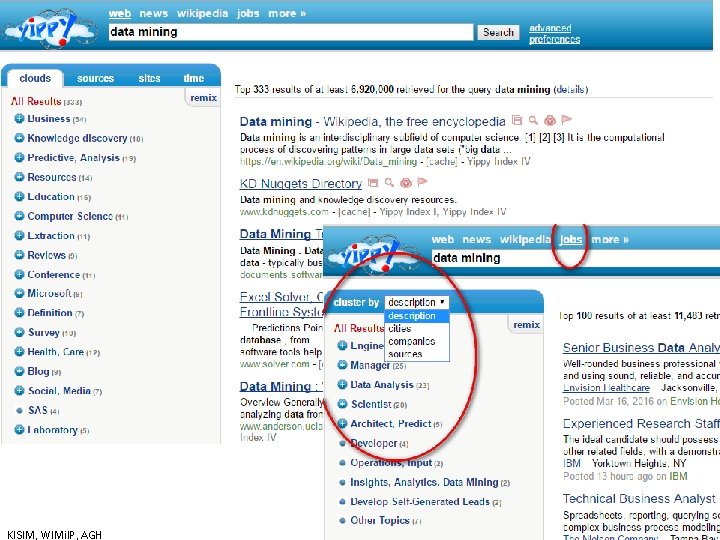Switch to the time tab after sites
The width and height of the screenshot is (720, 540).
pos(193,79)
